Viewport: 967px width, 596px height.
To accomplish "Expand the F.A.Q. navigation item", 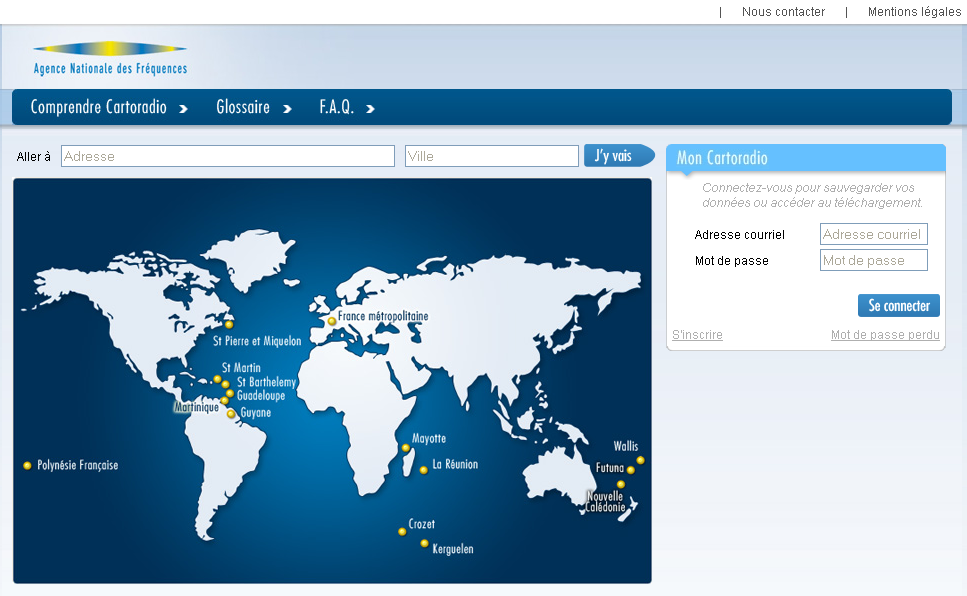I will (x=346, y=107).
